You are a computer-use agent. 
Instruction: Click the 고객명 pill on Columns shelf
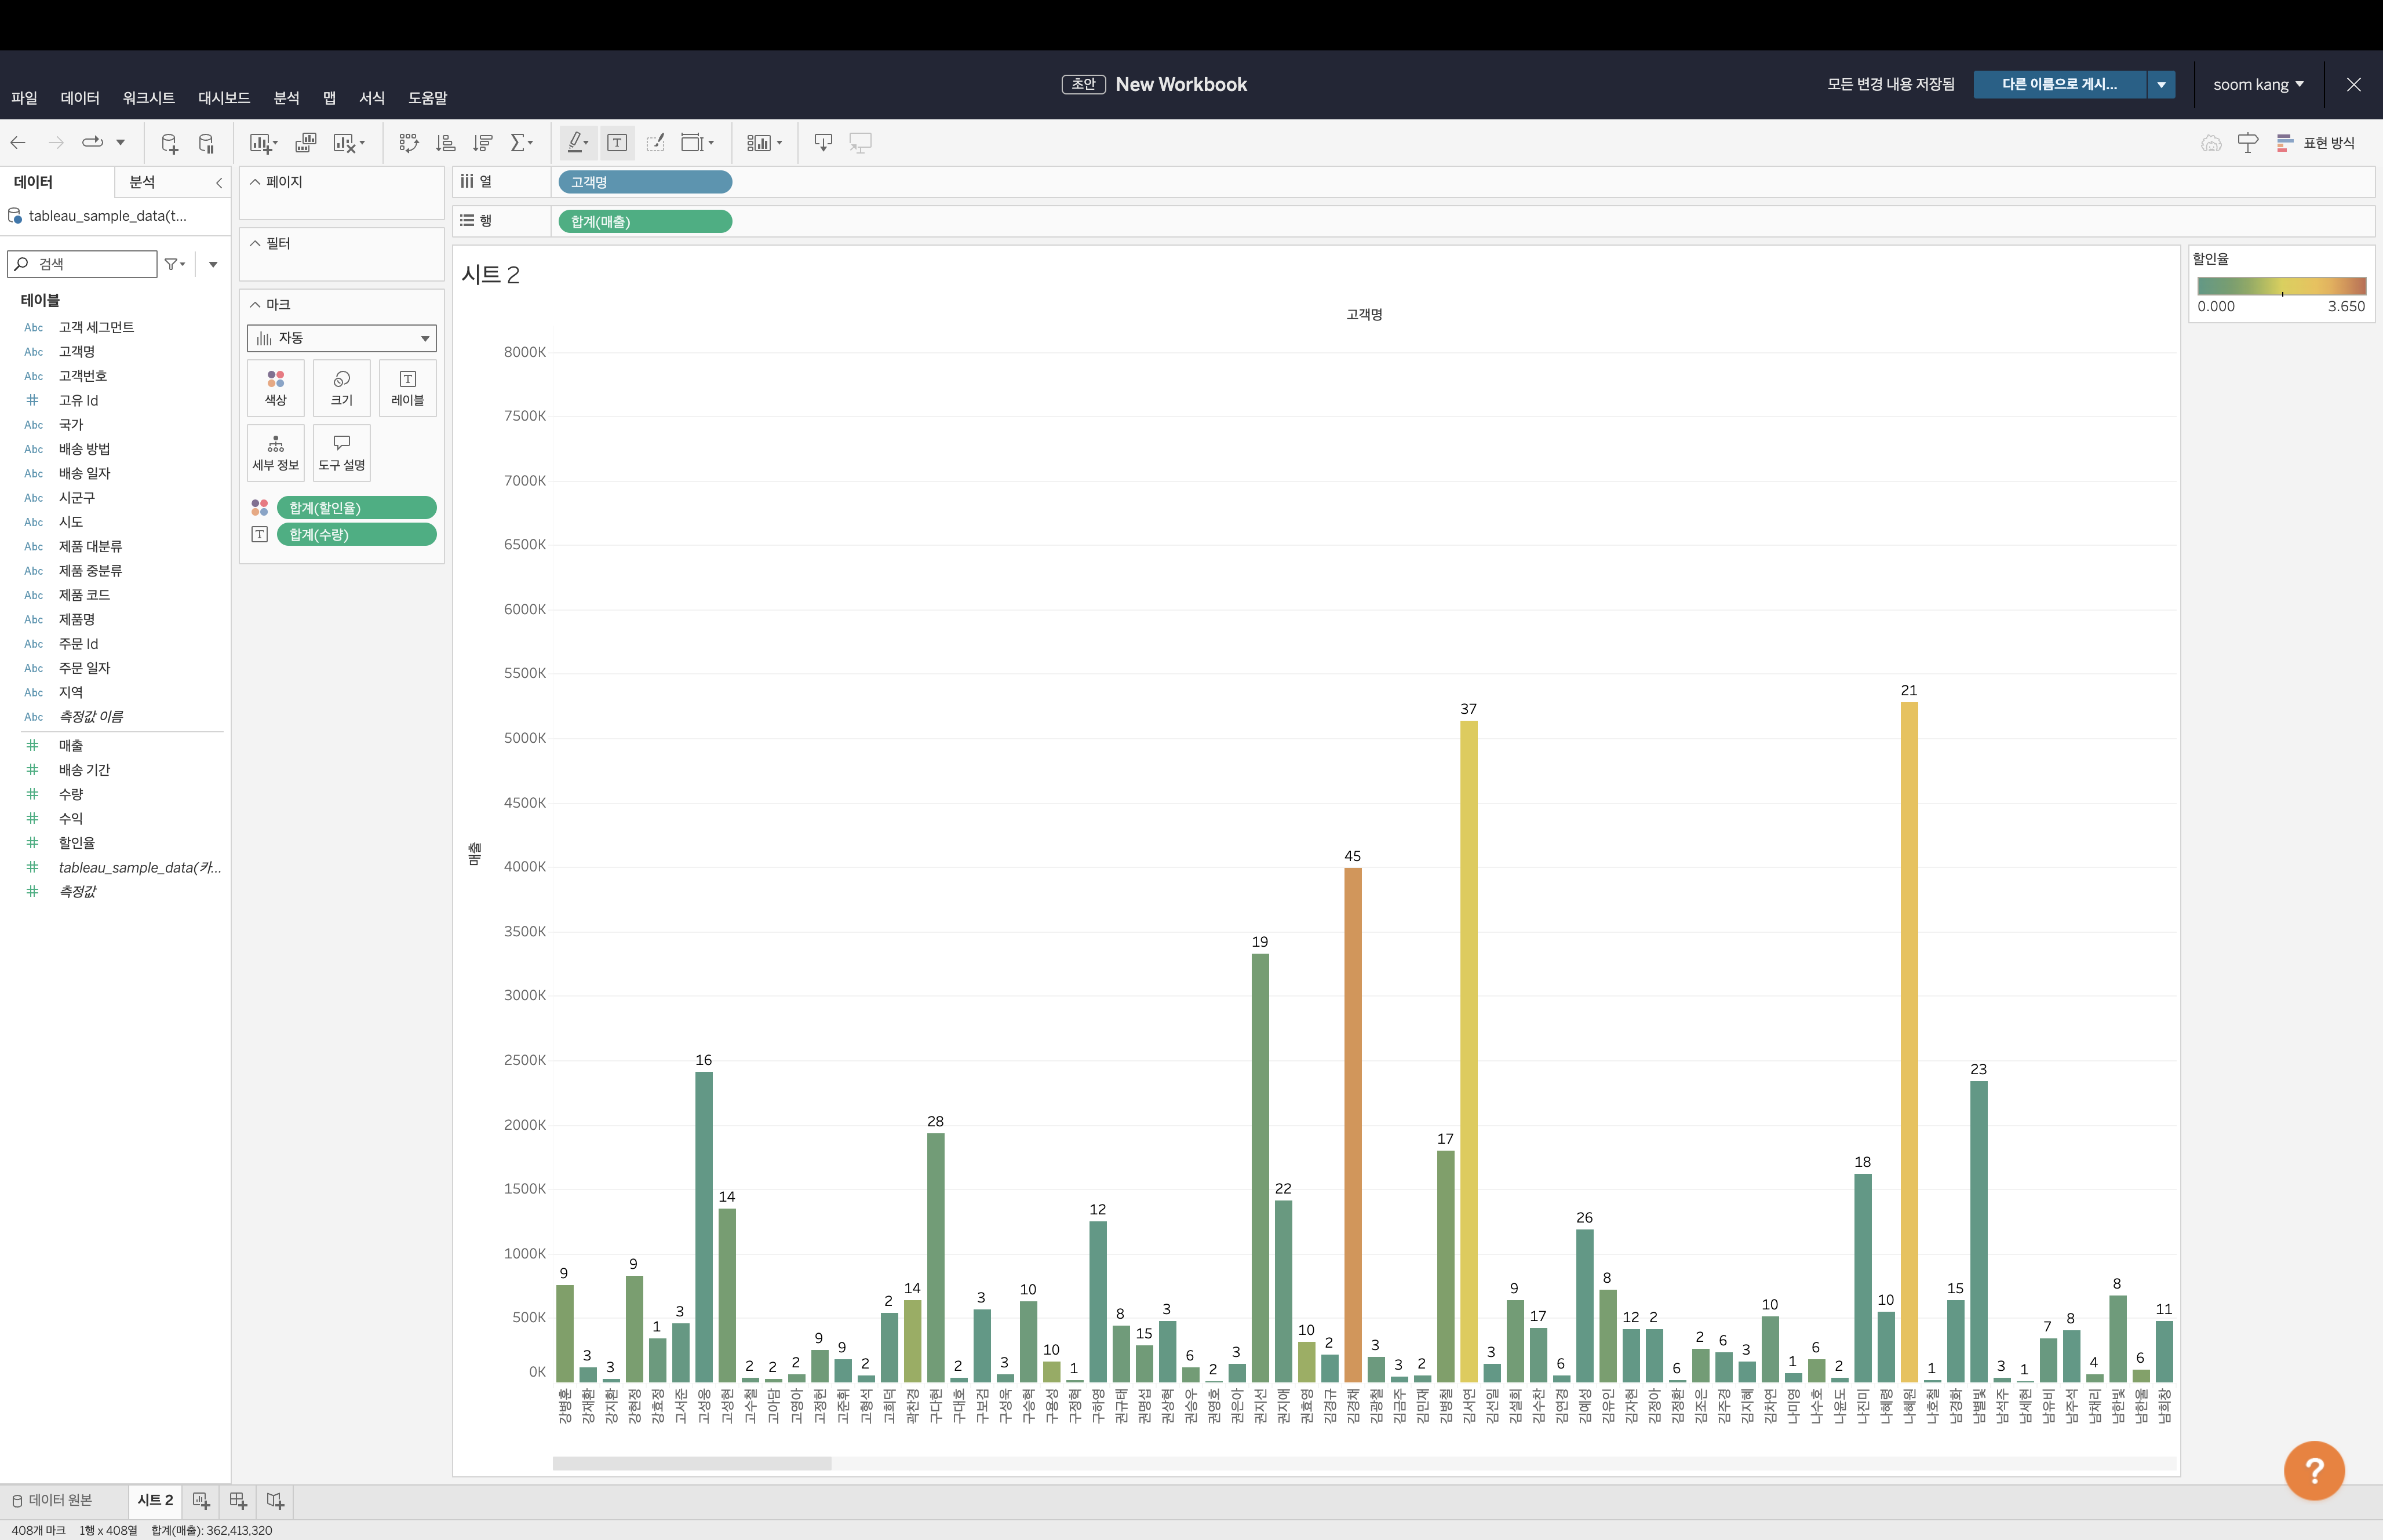pyautogui.click(x=645, y=182)
